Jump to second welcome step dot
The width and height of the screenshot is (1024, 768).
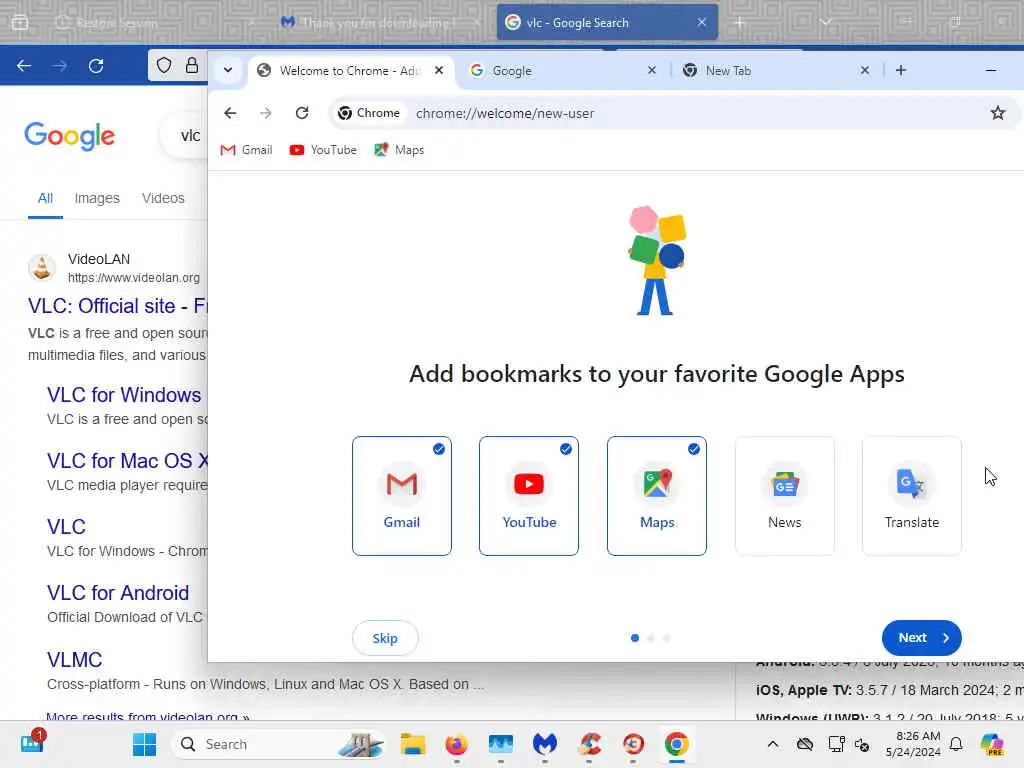tap(650, 638)
